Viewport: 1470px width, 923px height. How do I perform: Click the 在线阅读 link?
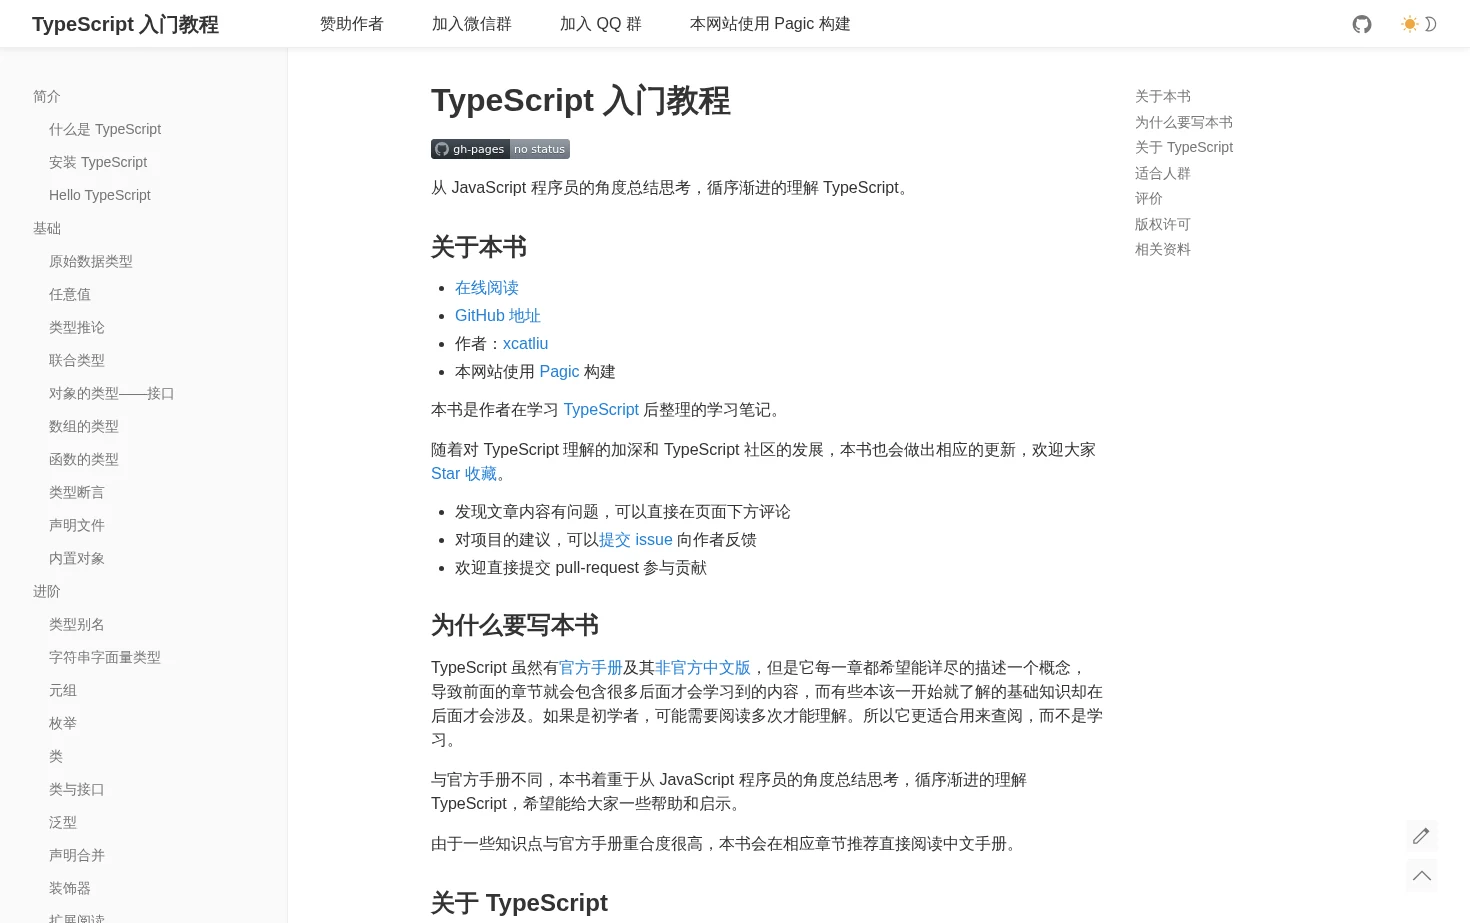click(487, 288)
